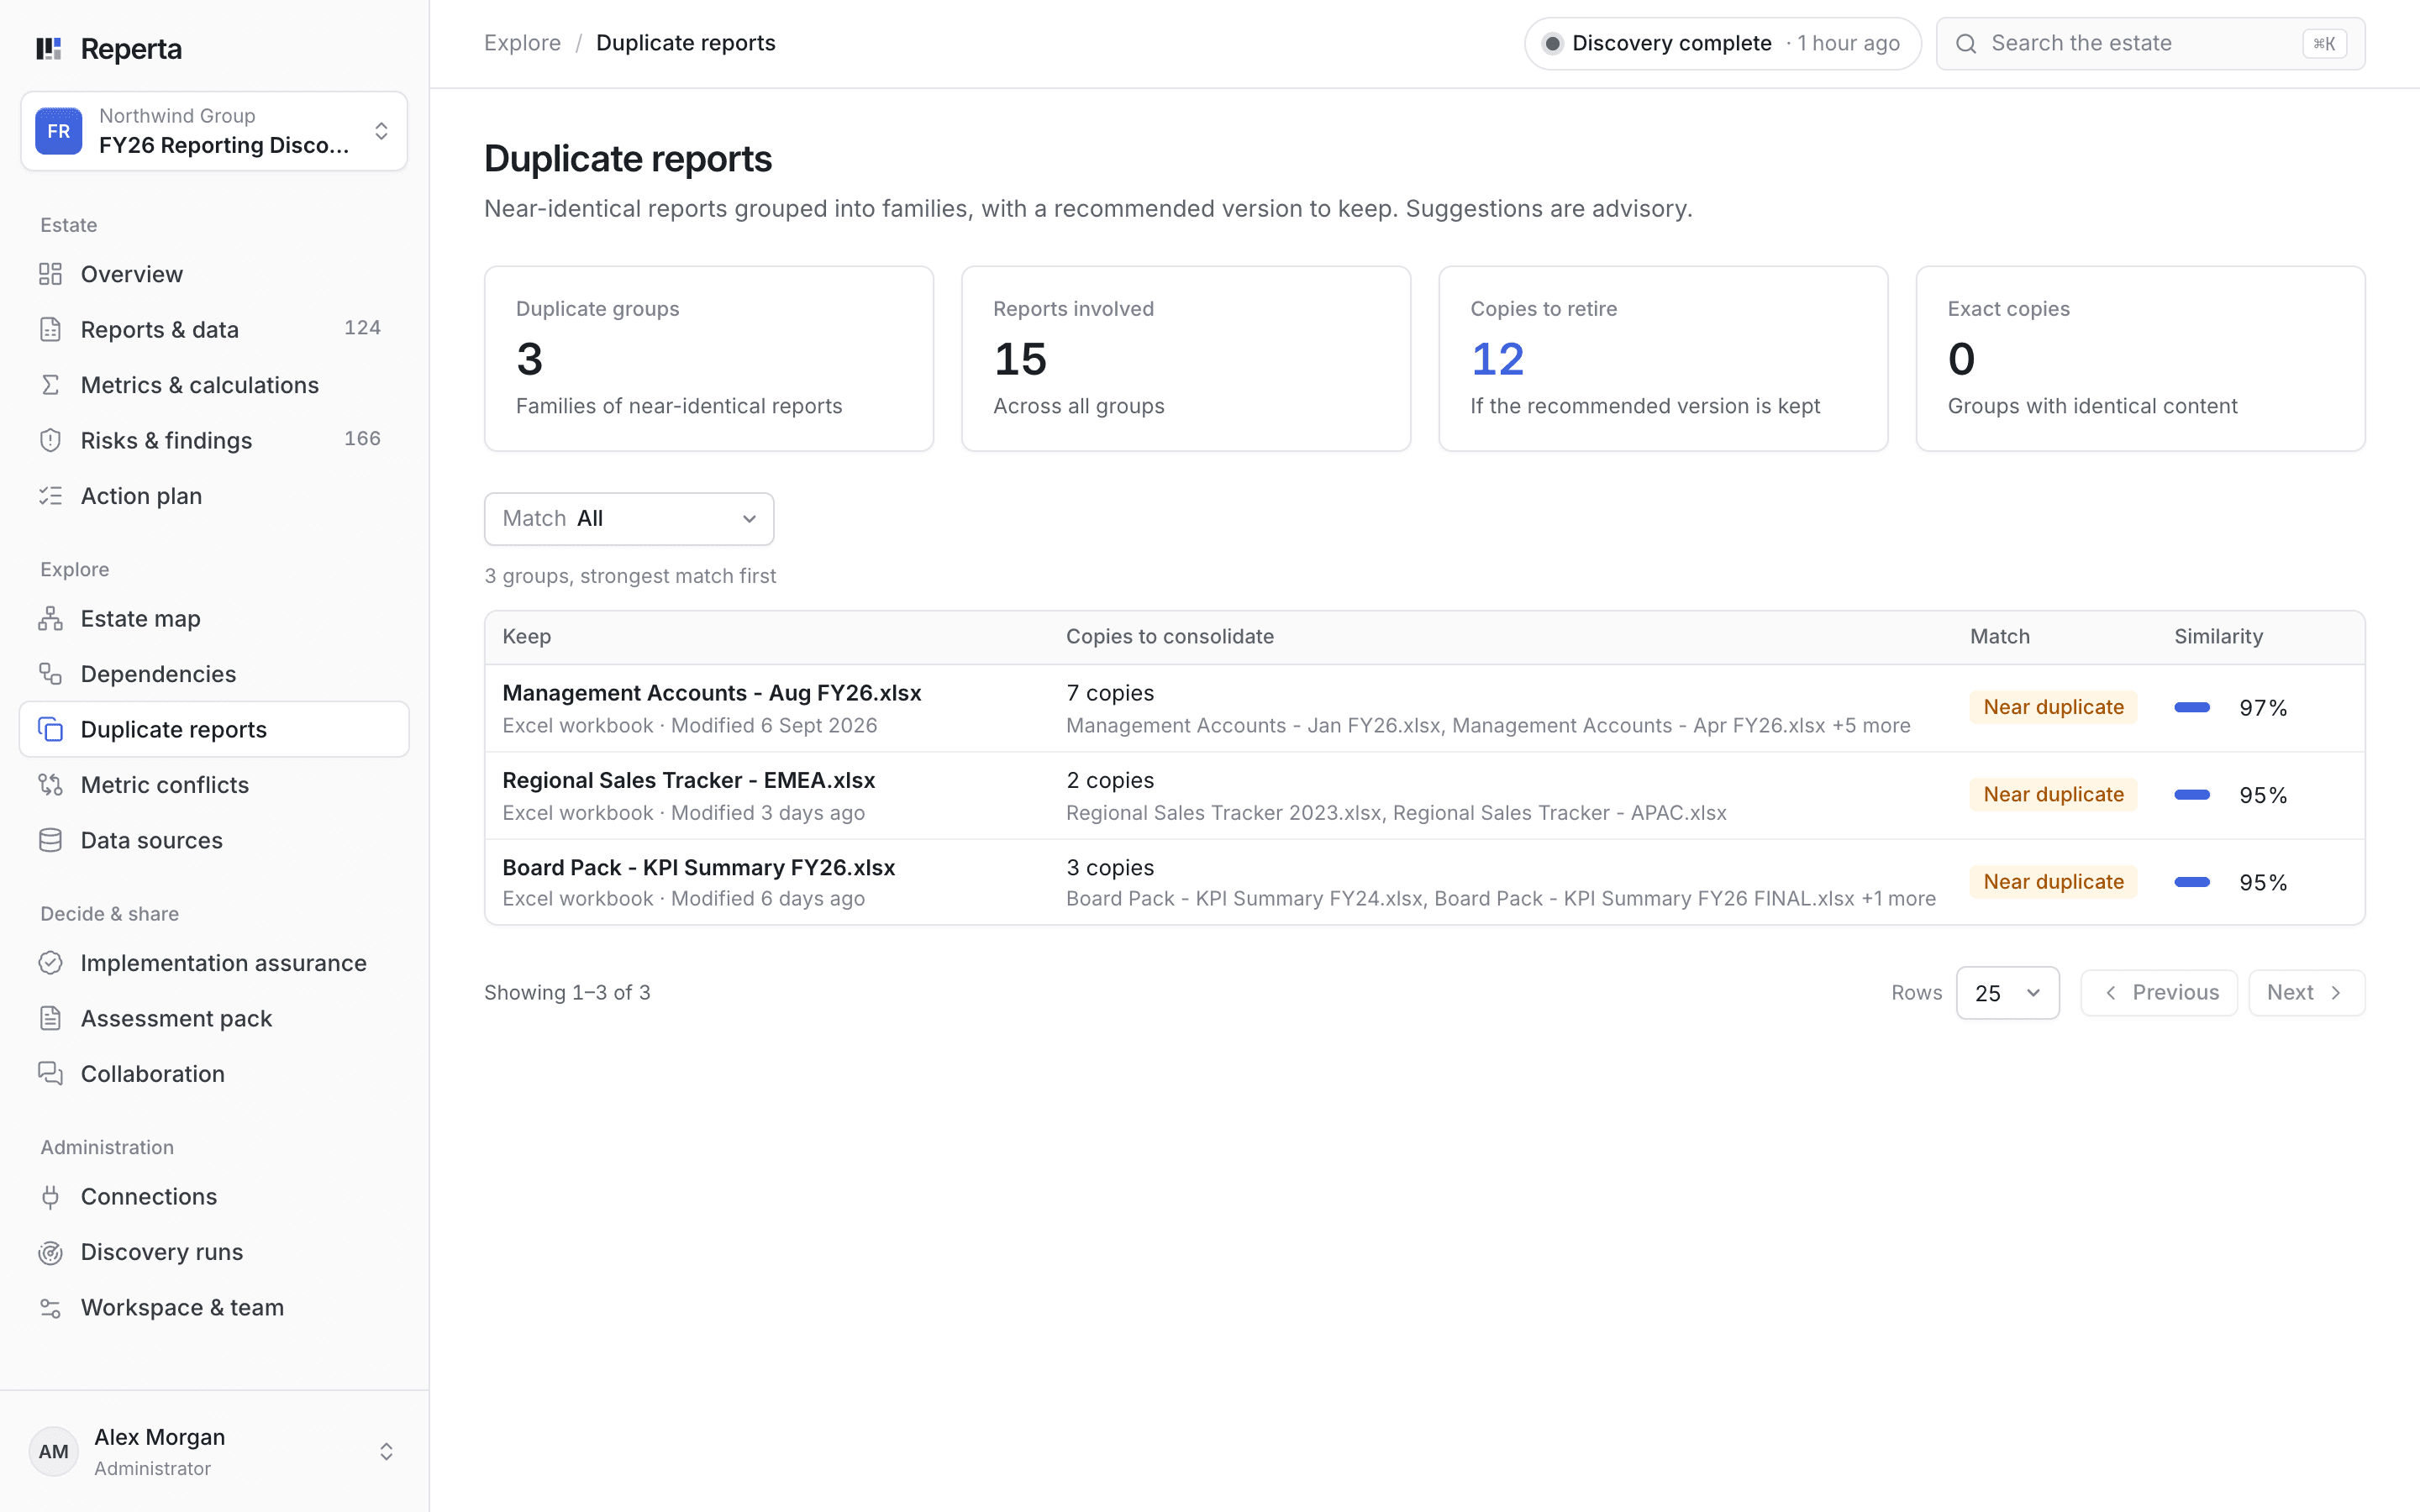Click the Discovery runs radar icon
Viewport: 2420px width, 1512px height.
[50, 1252]
